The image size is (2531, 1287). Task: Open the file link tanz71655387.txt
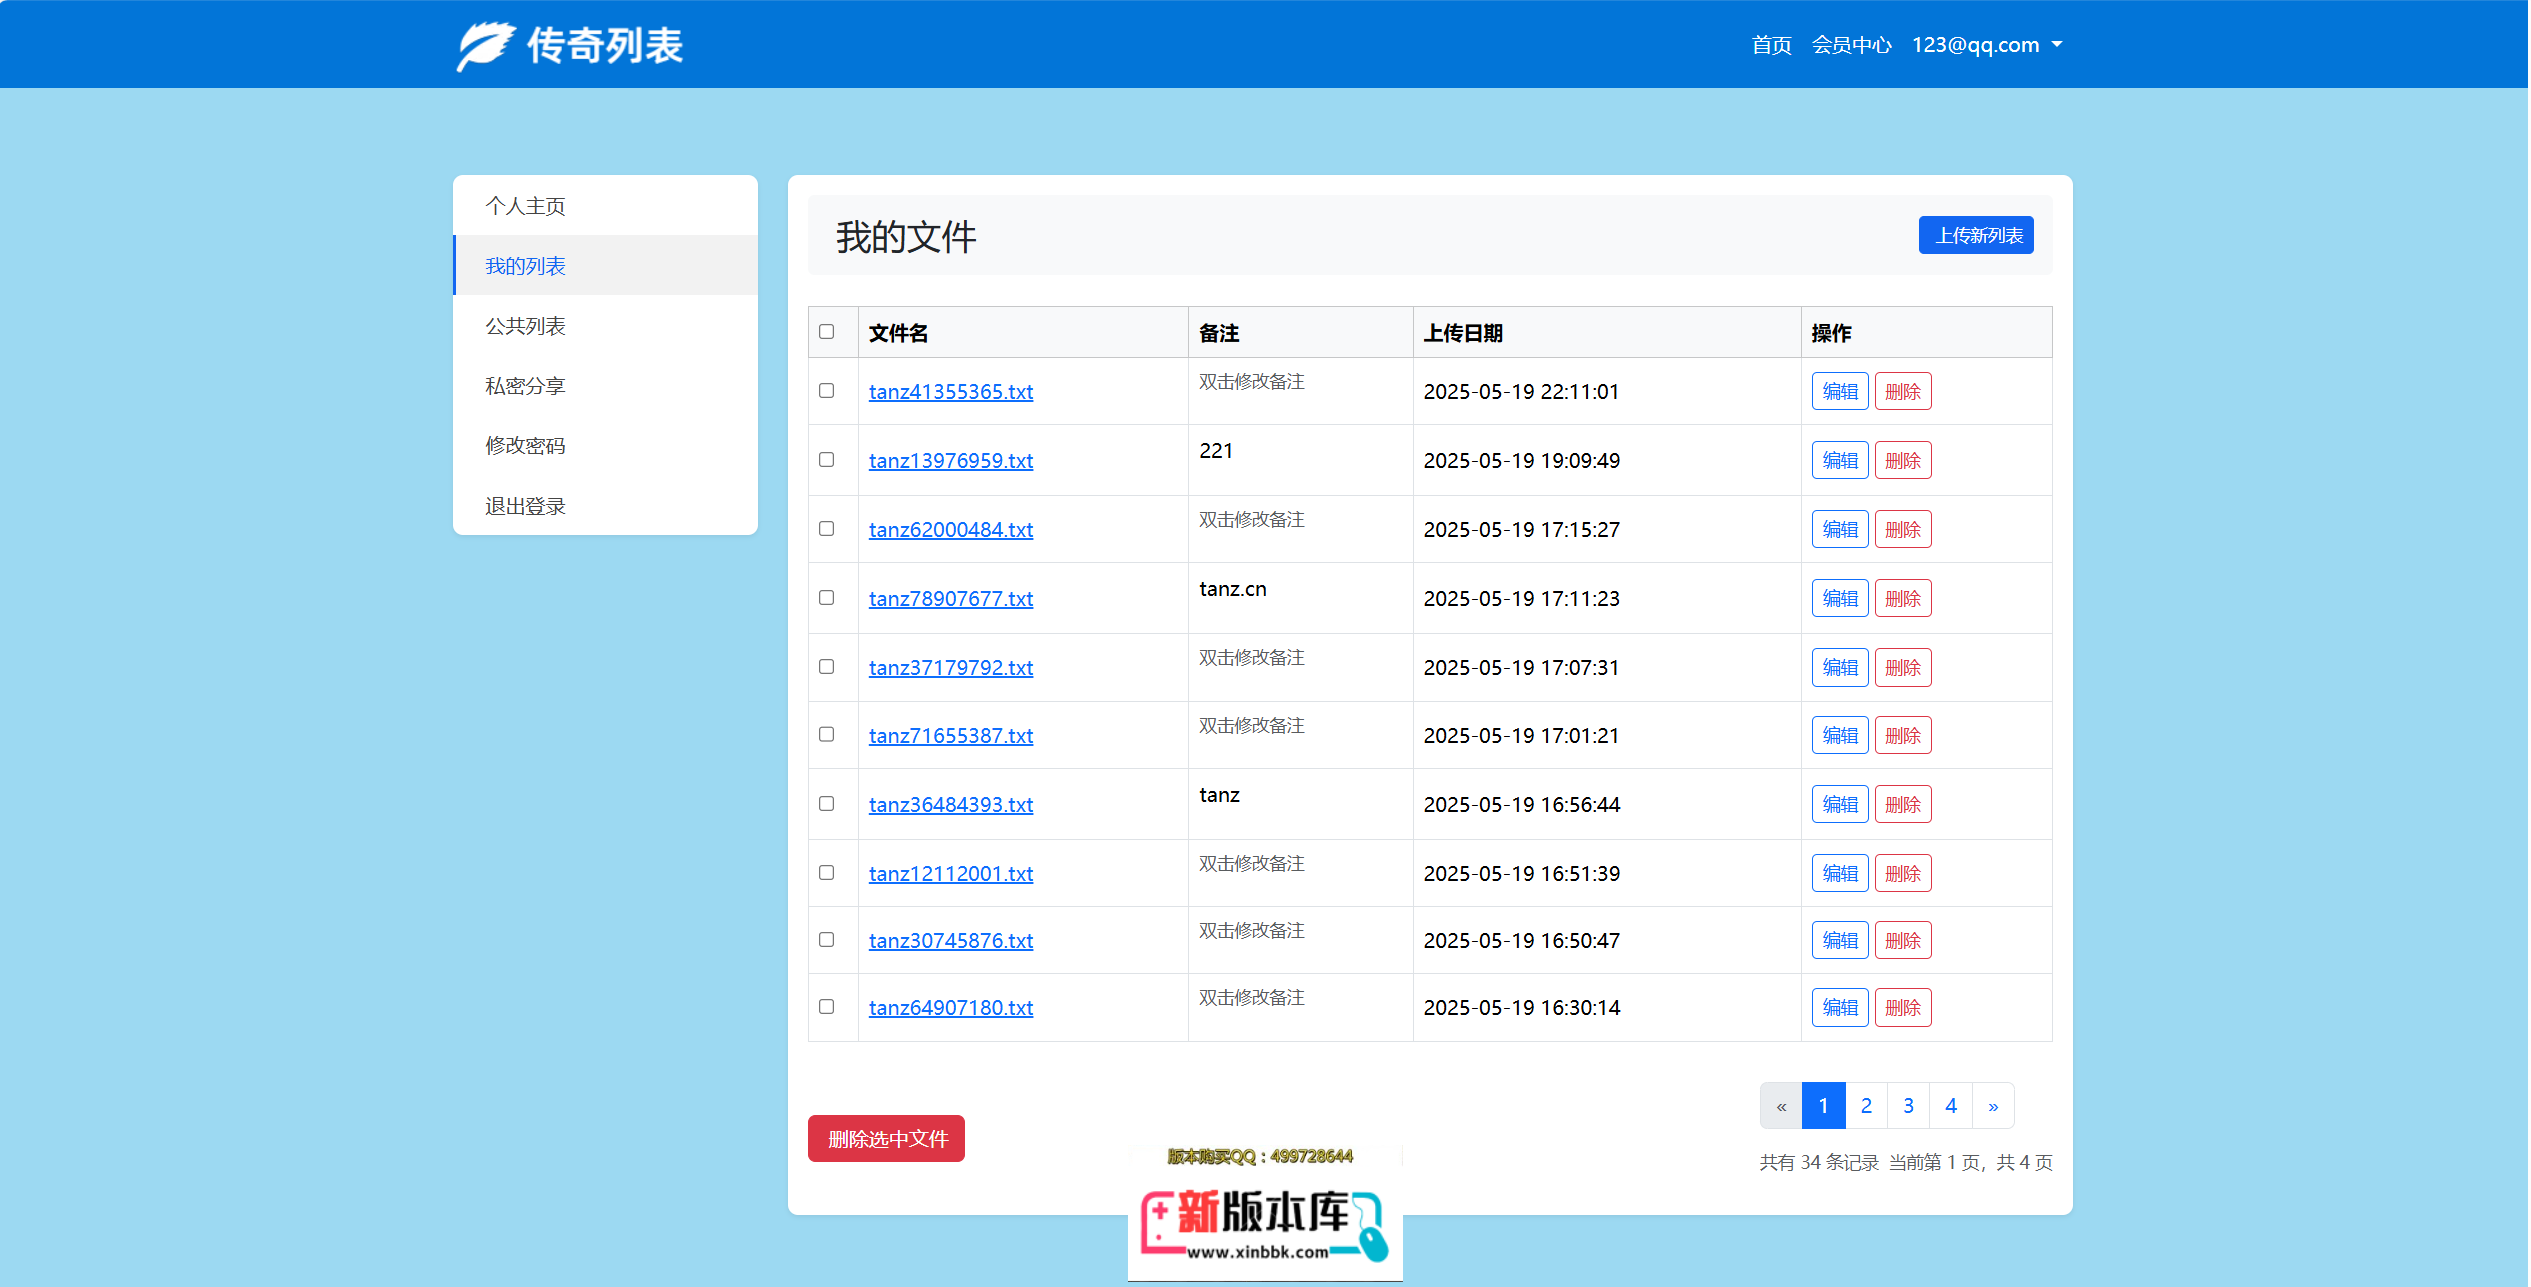pos(951,736)
